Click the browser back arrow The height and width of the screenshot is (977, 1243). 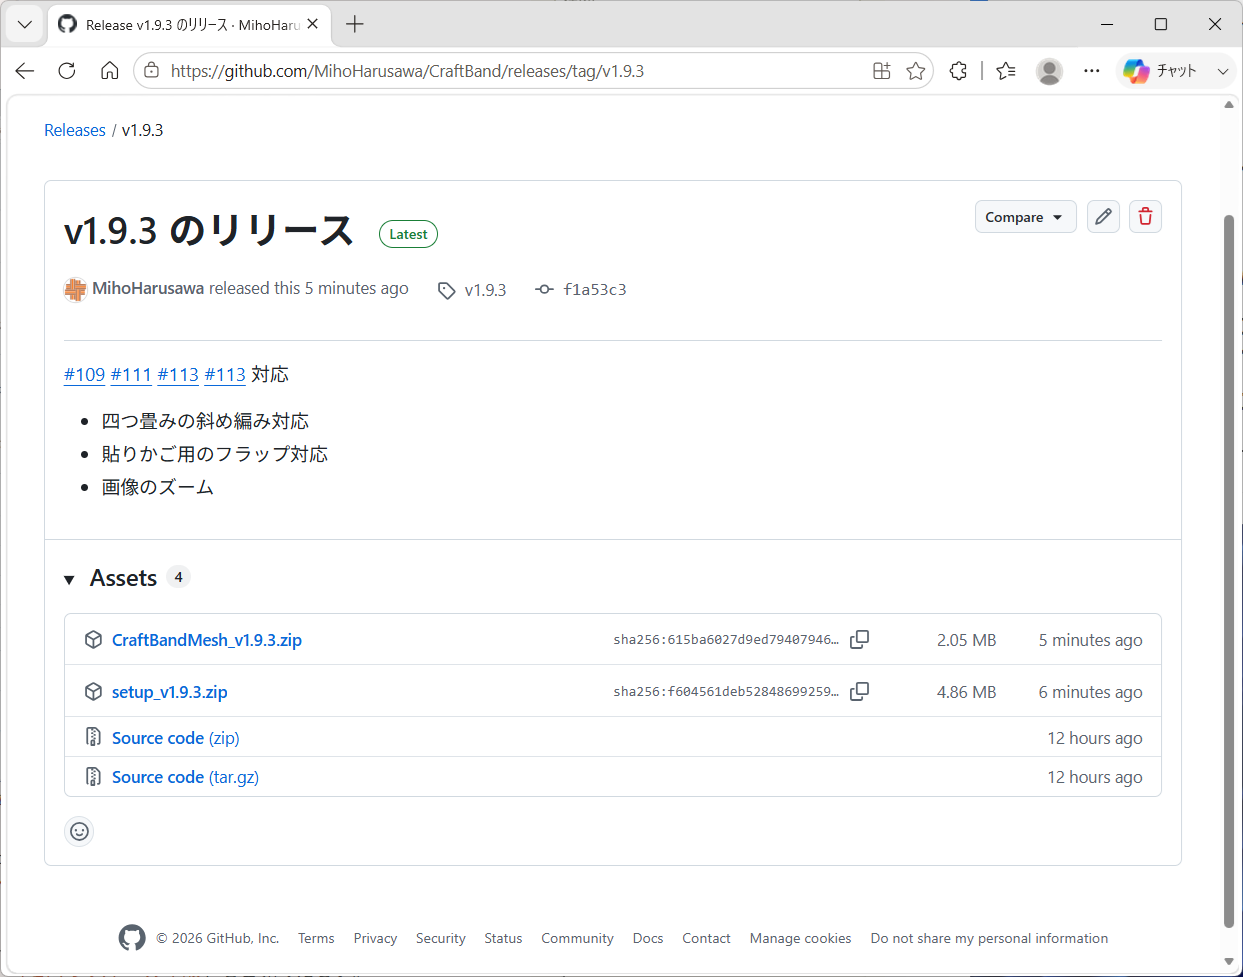click(x=25, y=71)
